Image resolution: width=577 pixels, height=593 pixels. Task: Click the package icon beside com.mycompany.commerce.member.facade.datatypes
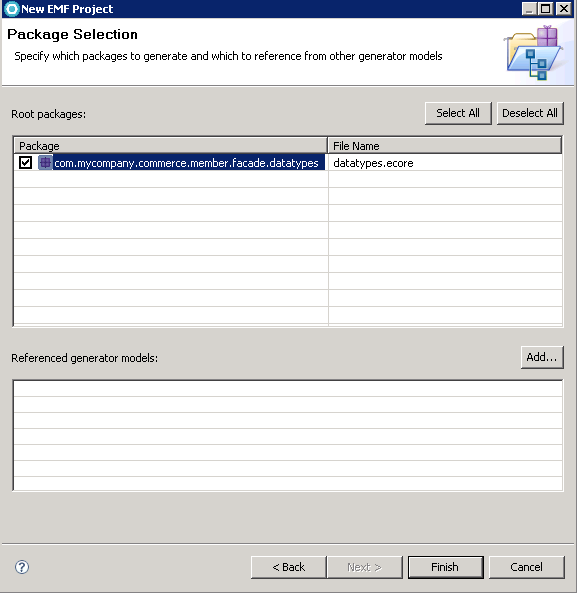[x=45, y=163]
